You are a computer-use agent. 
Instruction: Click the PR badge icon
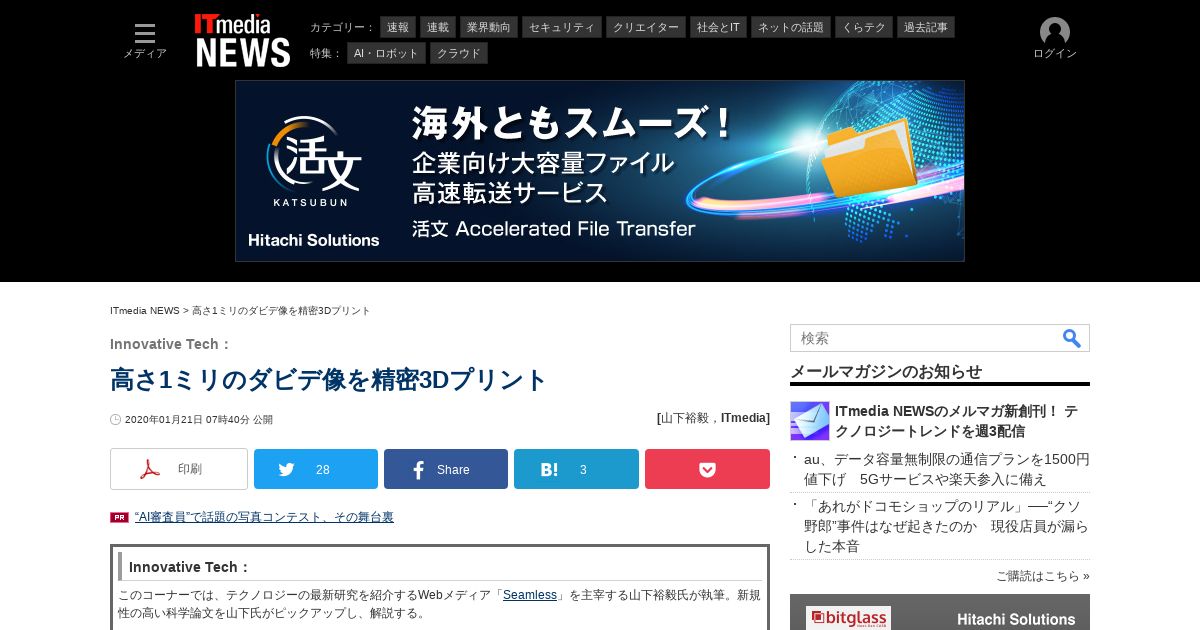pyautogui.click(x=119, y=517)
